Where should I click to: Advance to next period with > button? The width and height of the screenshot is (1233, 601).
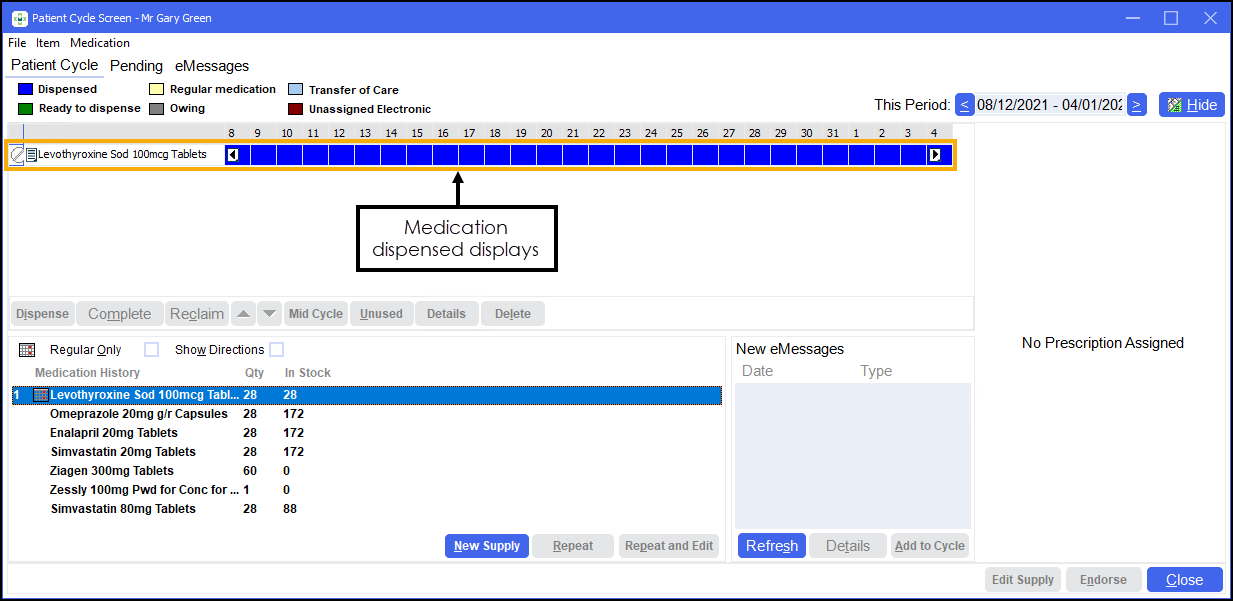[1136, 105]
